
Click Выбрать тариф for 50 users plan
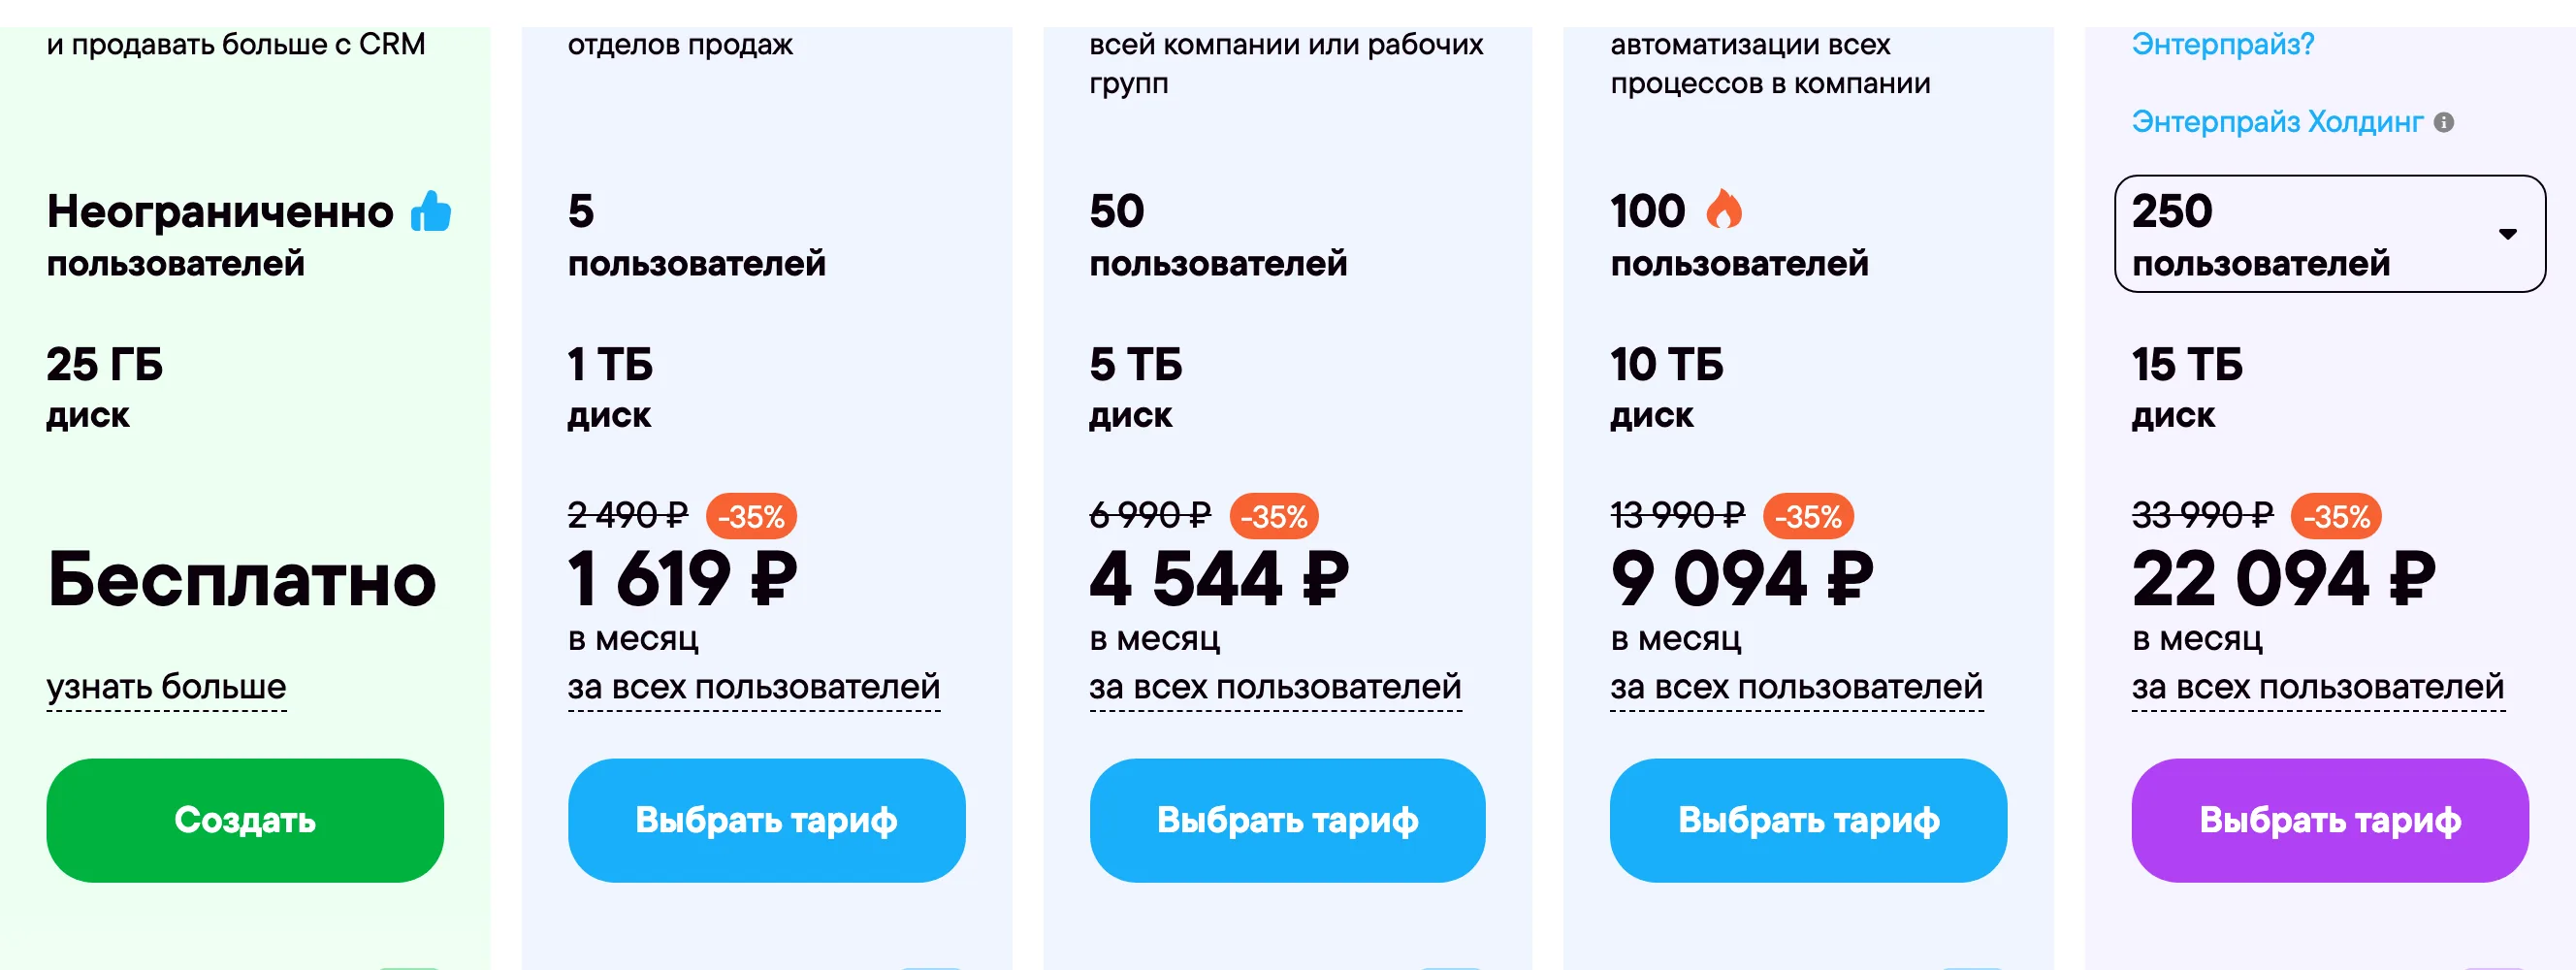pyautogui.click(x=1287, y=820)
